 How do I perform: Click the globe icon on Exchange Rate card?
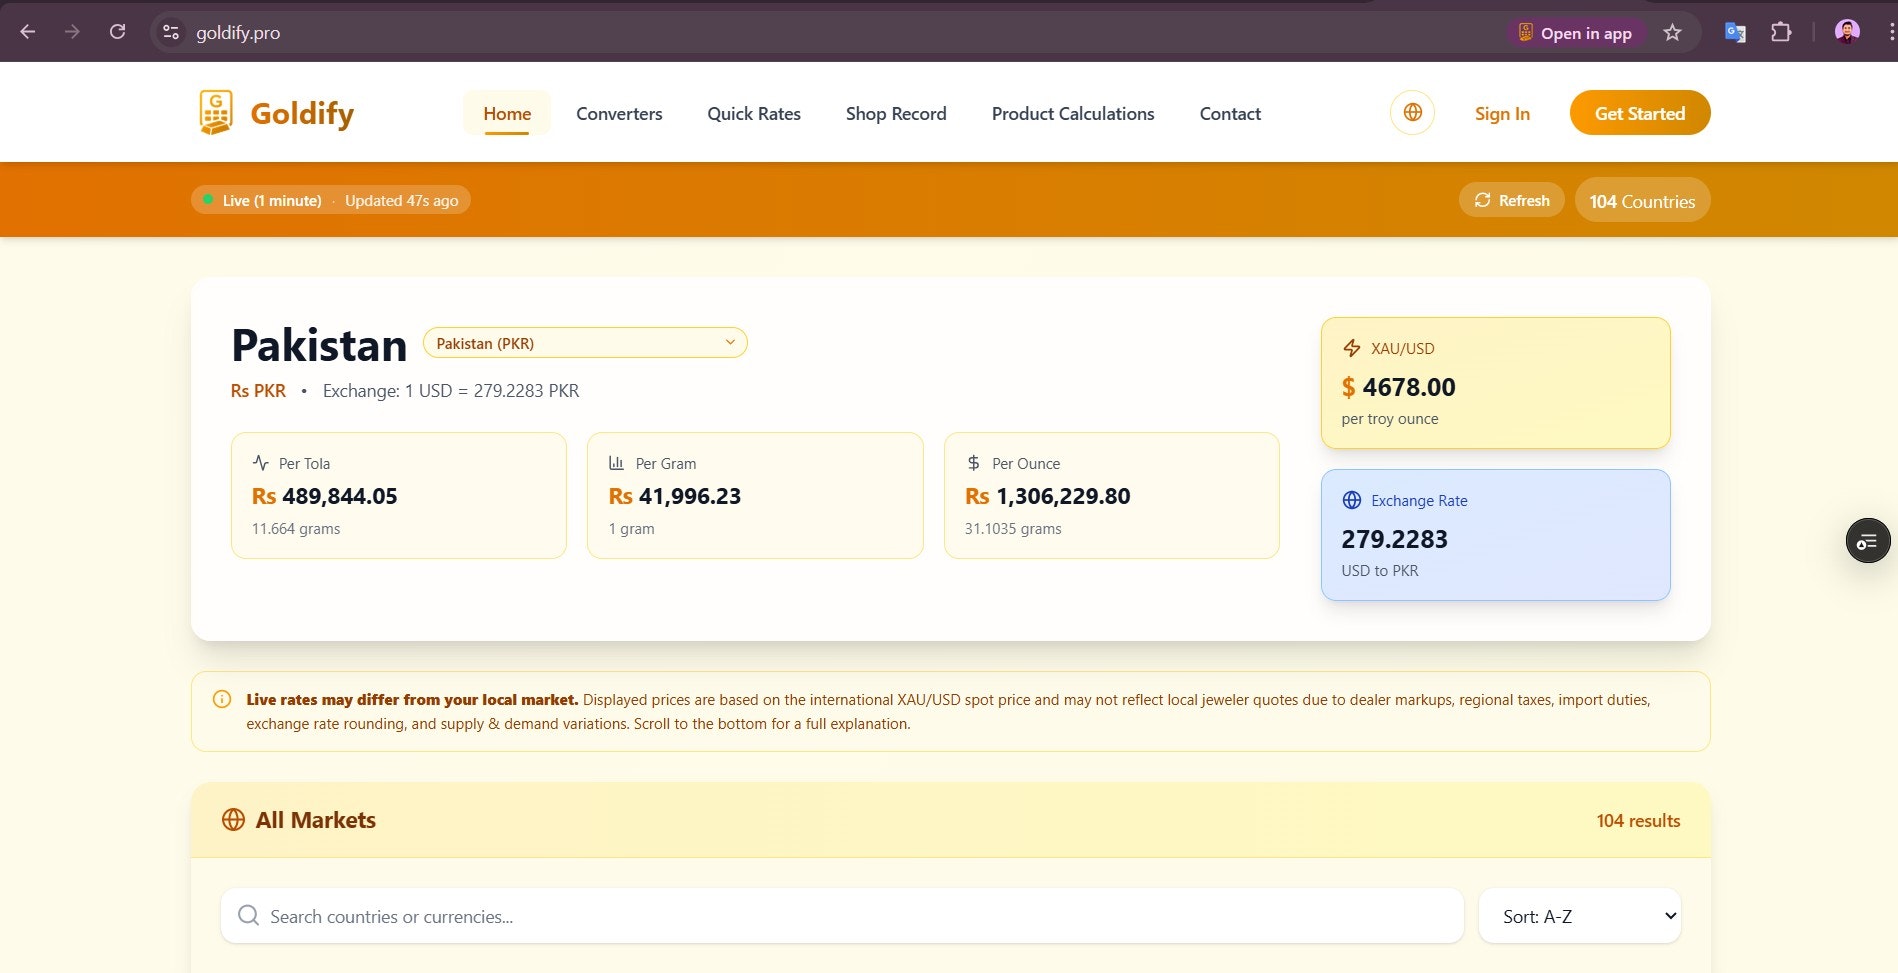[x=1351, y=500]
